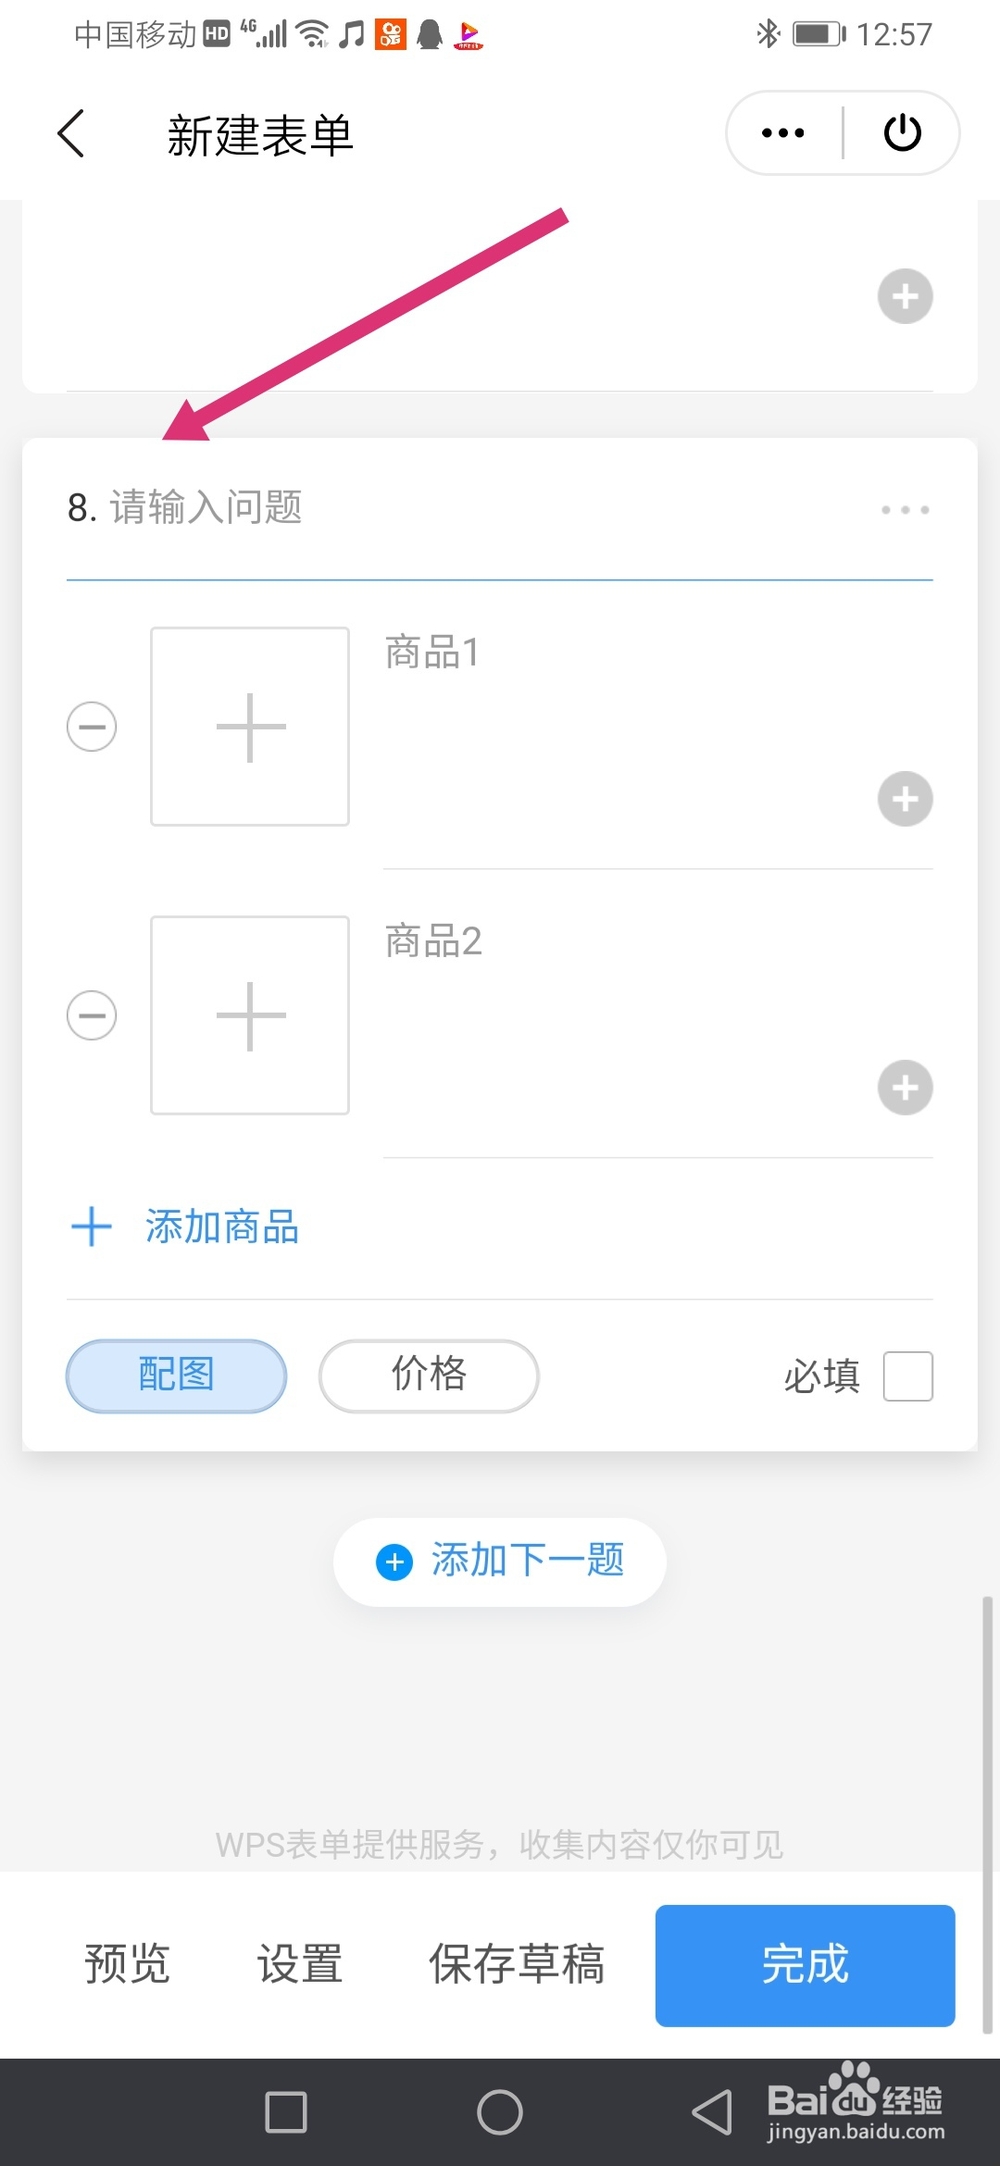Go back using the top-left arrow

pyautogui.click(x=71, y=133)
